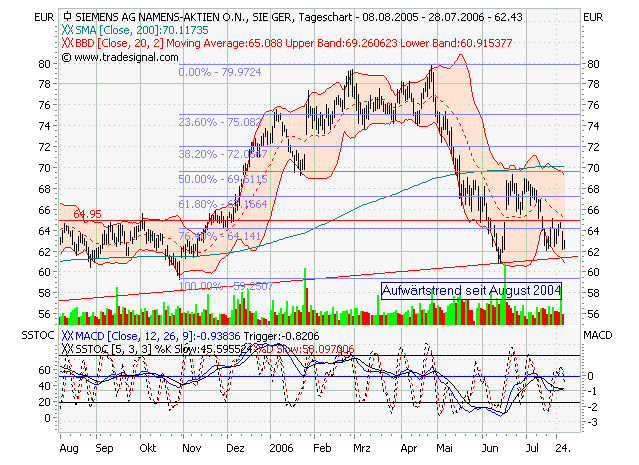
Task: Click the MACD axis label on the right
Action: pyautogui.click(x=598, y=335)
